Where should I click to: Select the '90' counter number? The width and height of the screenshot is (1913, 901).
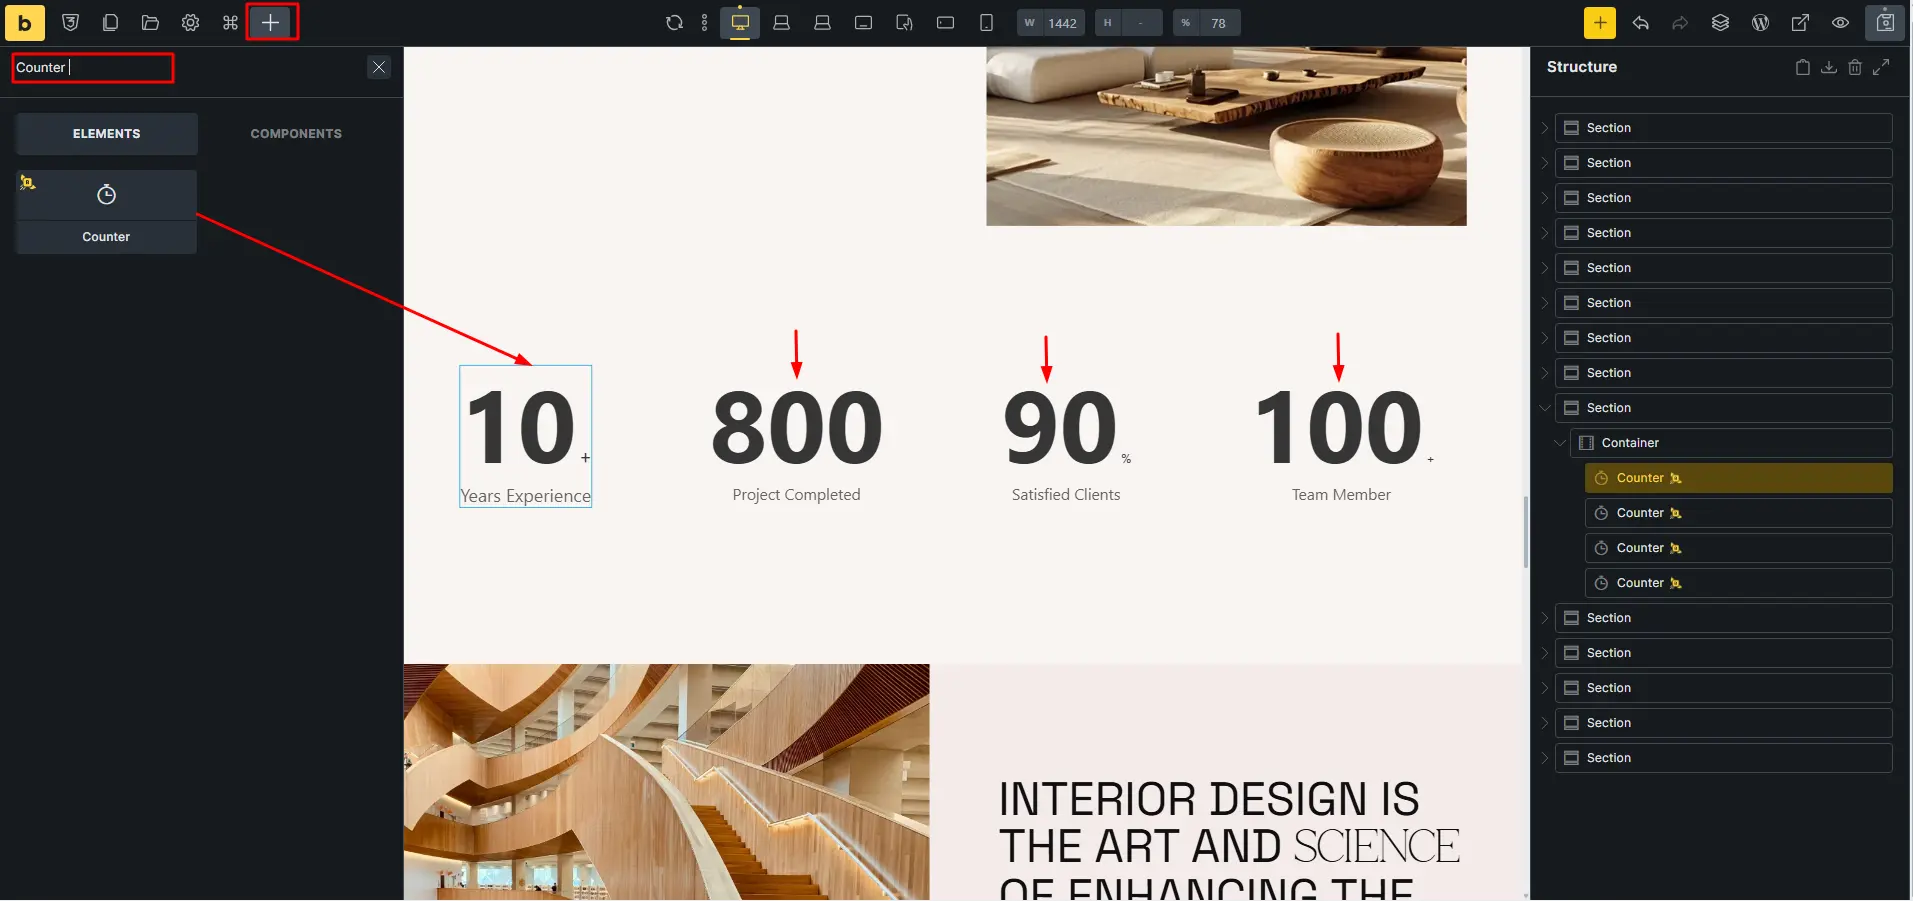click(1060, 428)
